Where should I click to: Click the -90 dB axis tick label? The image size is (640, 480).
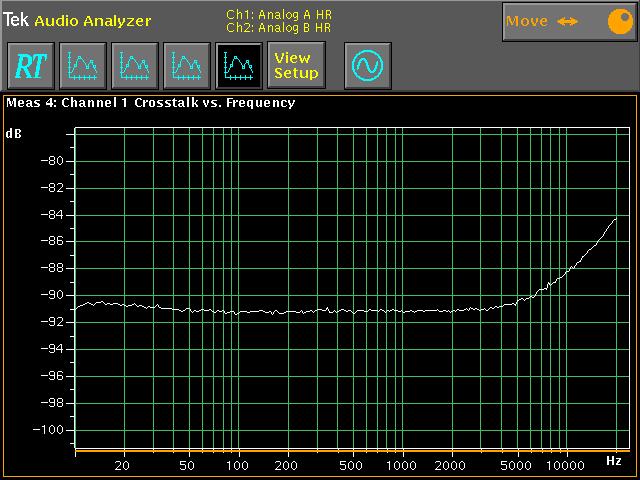click(50, 295)
